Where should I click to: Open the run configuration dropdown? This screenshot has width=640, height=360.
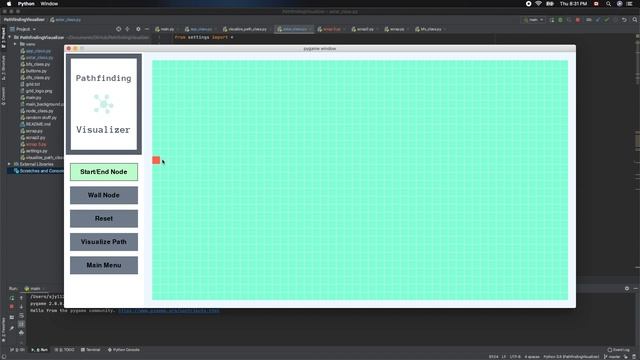(x=534, y=20)
